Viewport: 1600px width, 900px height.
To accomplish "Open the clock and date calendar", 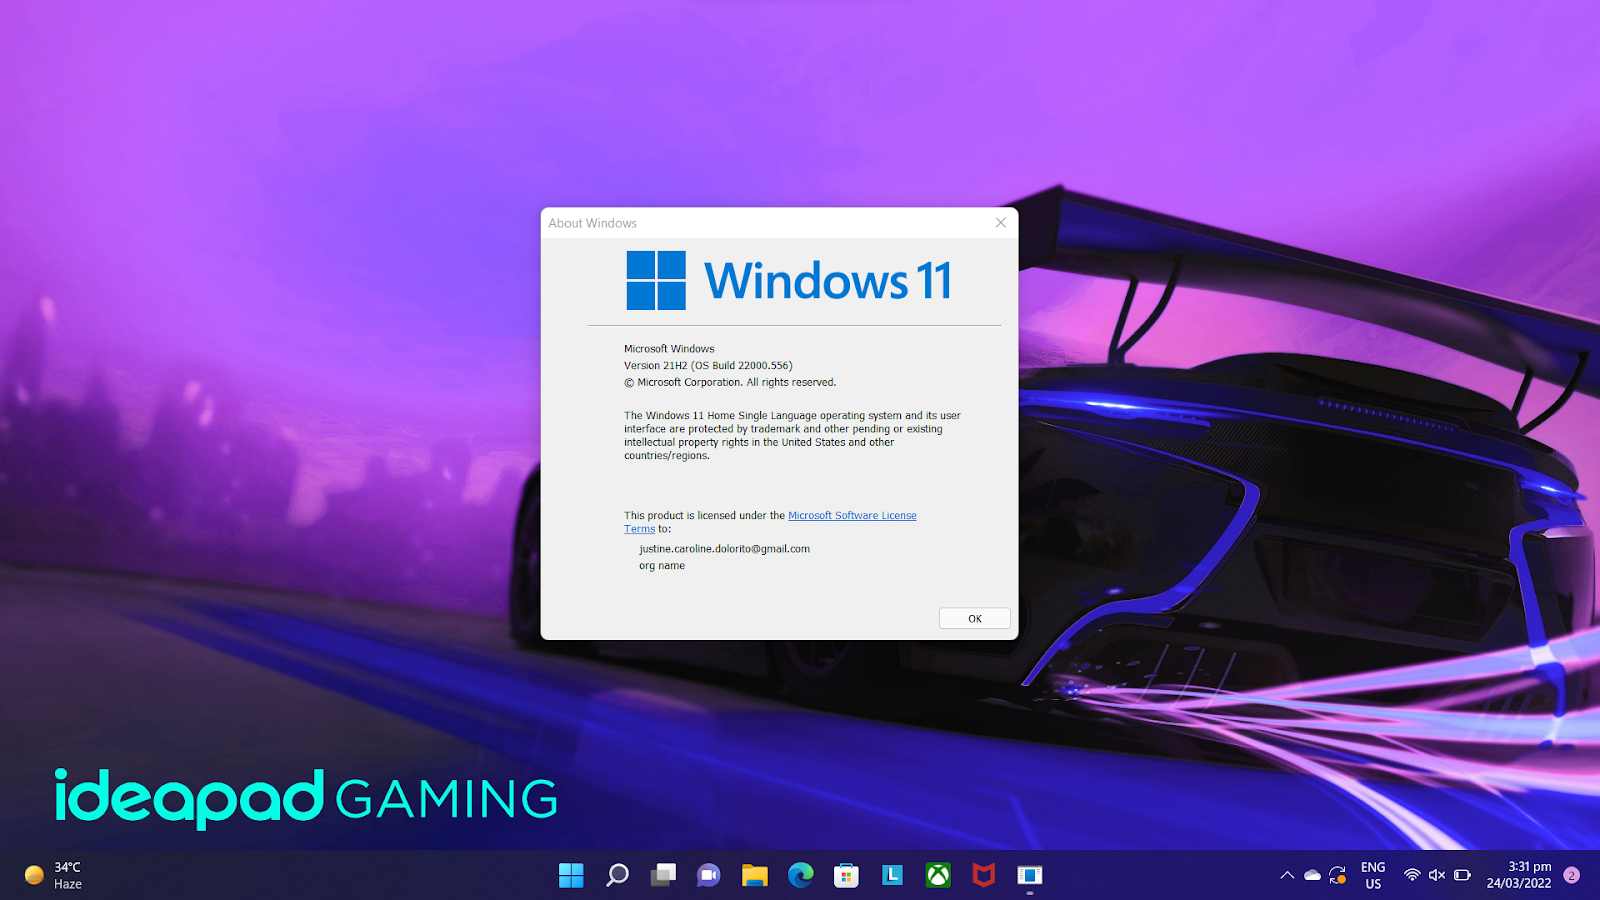I will (1519, 875).
